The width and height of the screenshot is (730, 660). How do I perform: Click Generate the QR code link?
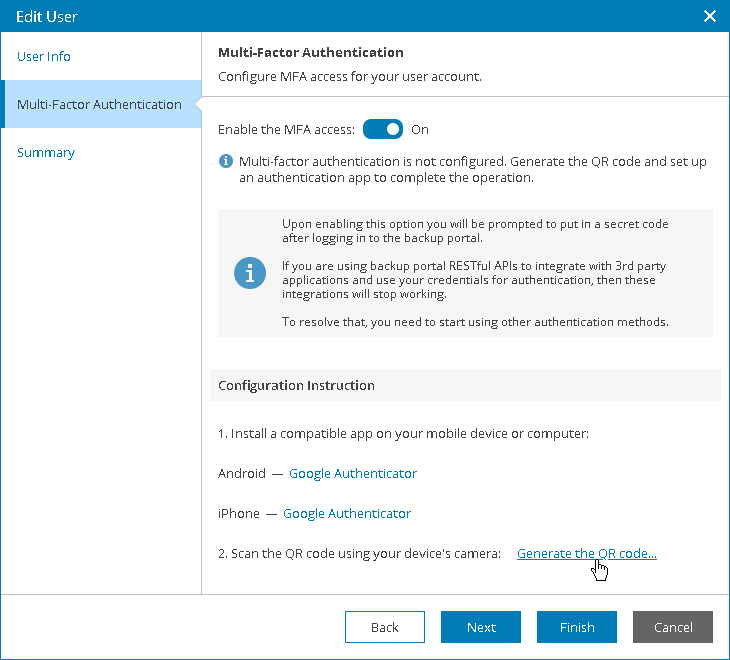586,553
